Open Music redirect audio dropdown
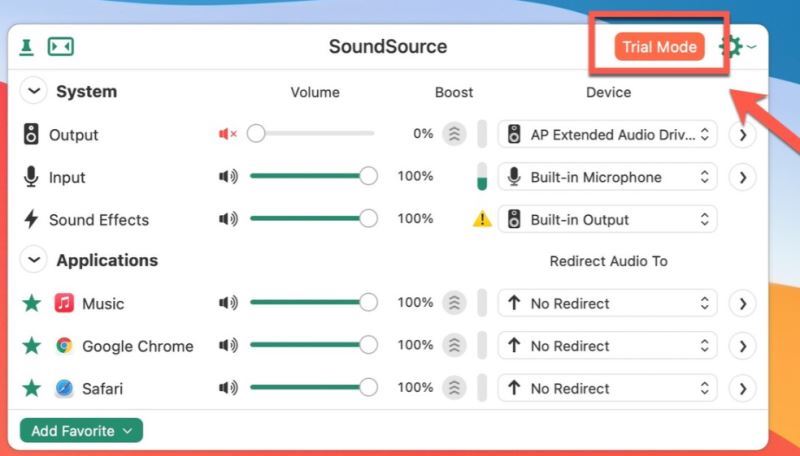 coord(608,303)
